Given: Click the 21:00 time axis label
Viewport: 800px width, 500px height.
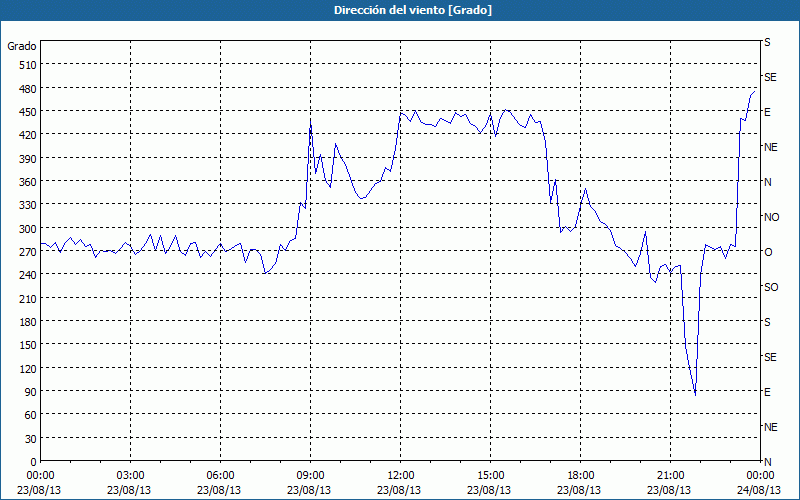Looking at the screenshot, I should click(670, 476).
